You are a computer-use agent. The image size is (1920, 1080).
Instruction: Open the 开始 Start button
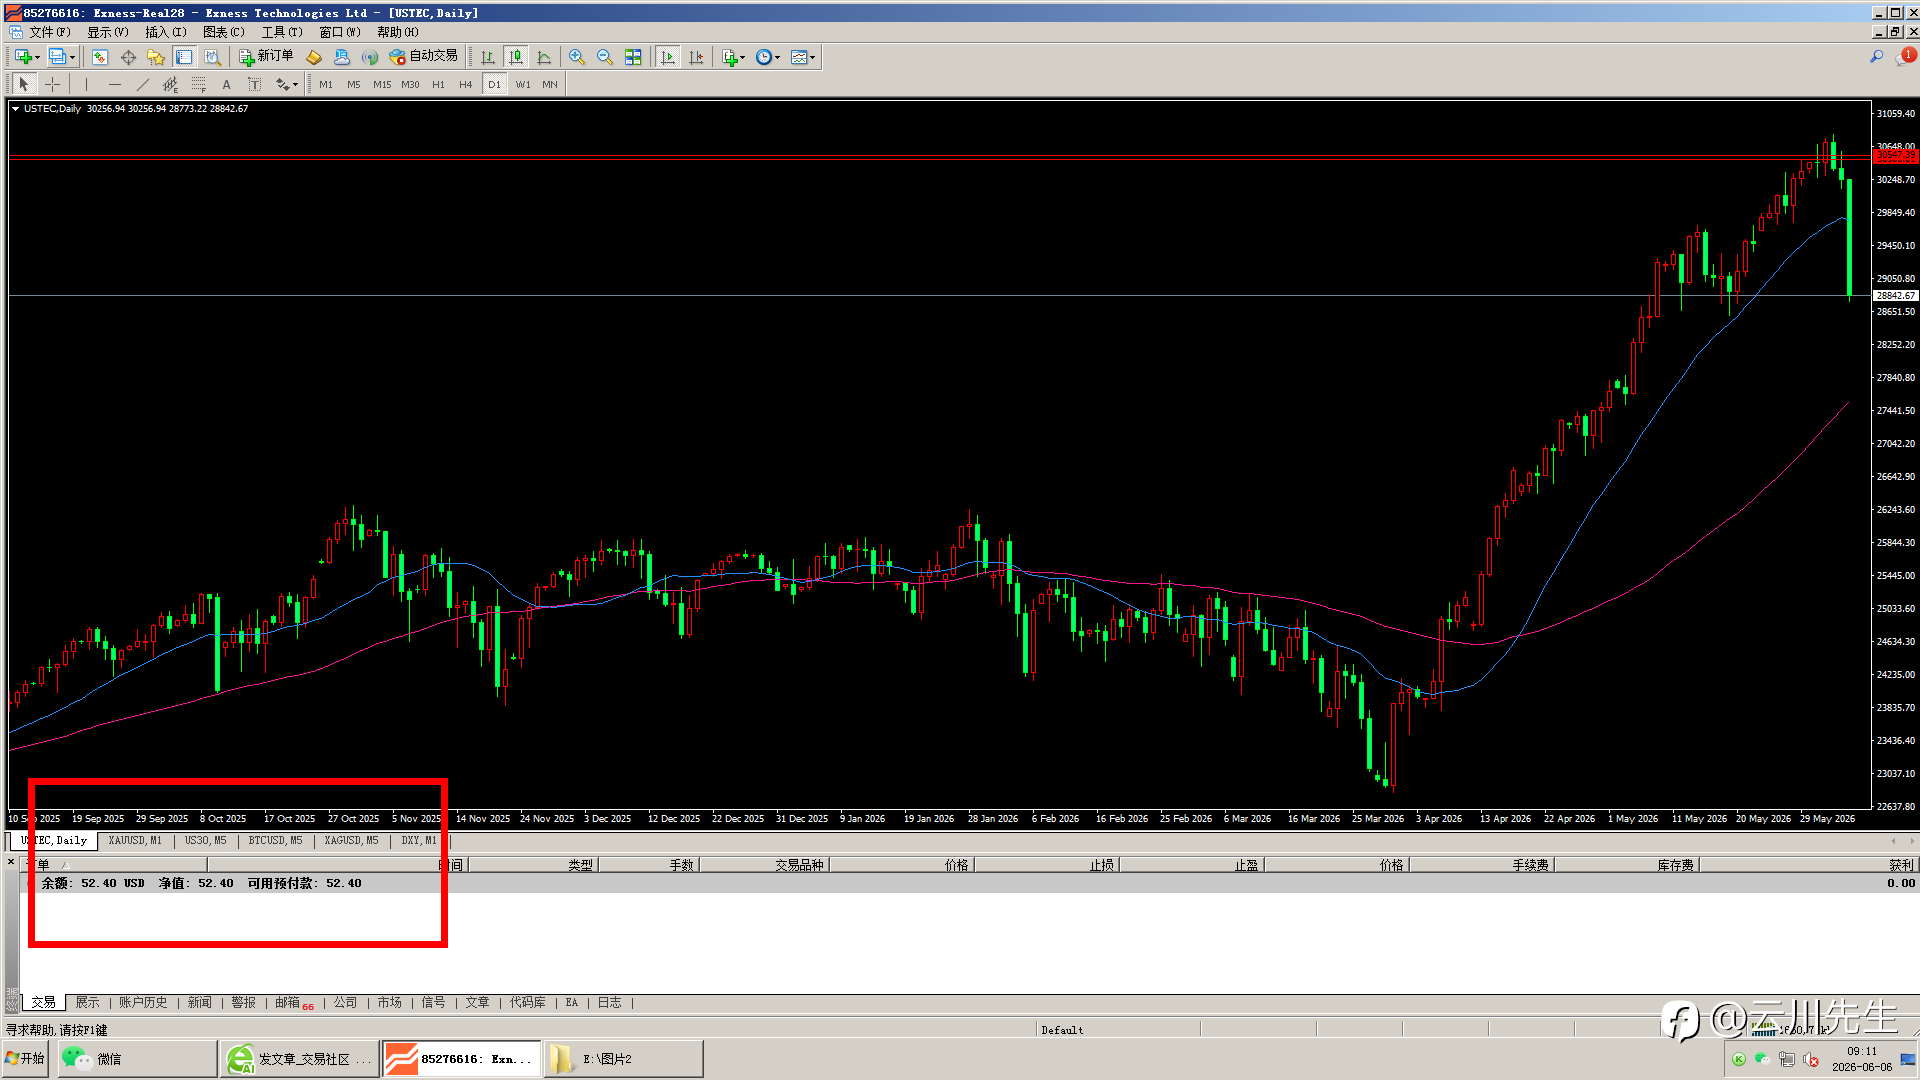tap(25, 1059)
